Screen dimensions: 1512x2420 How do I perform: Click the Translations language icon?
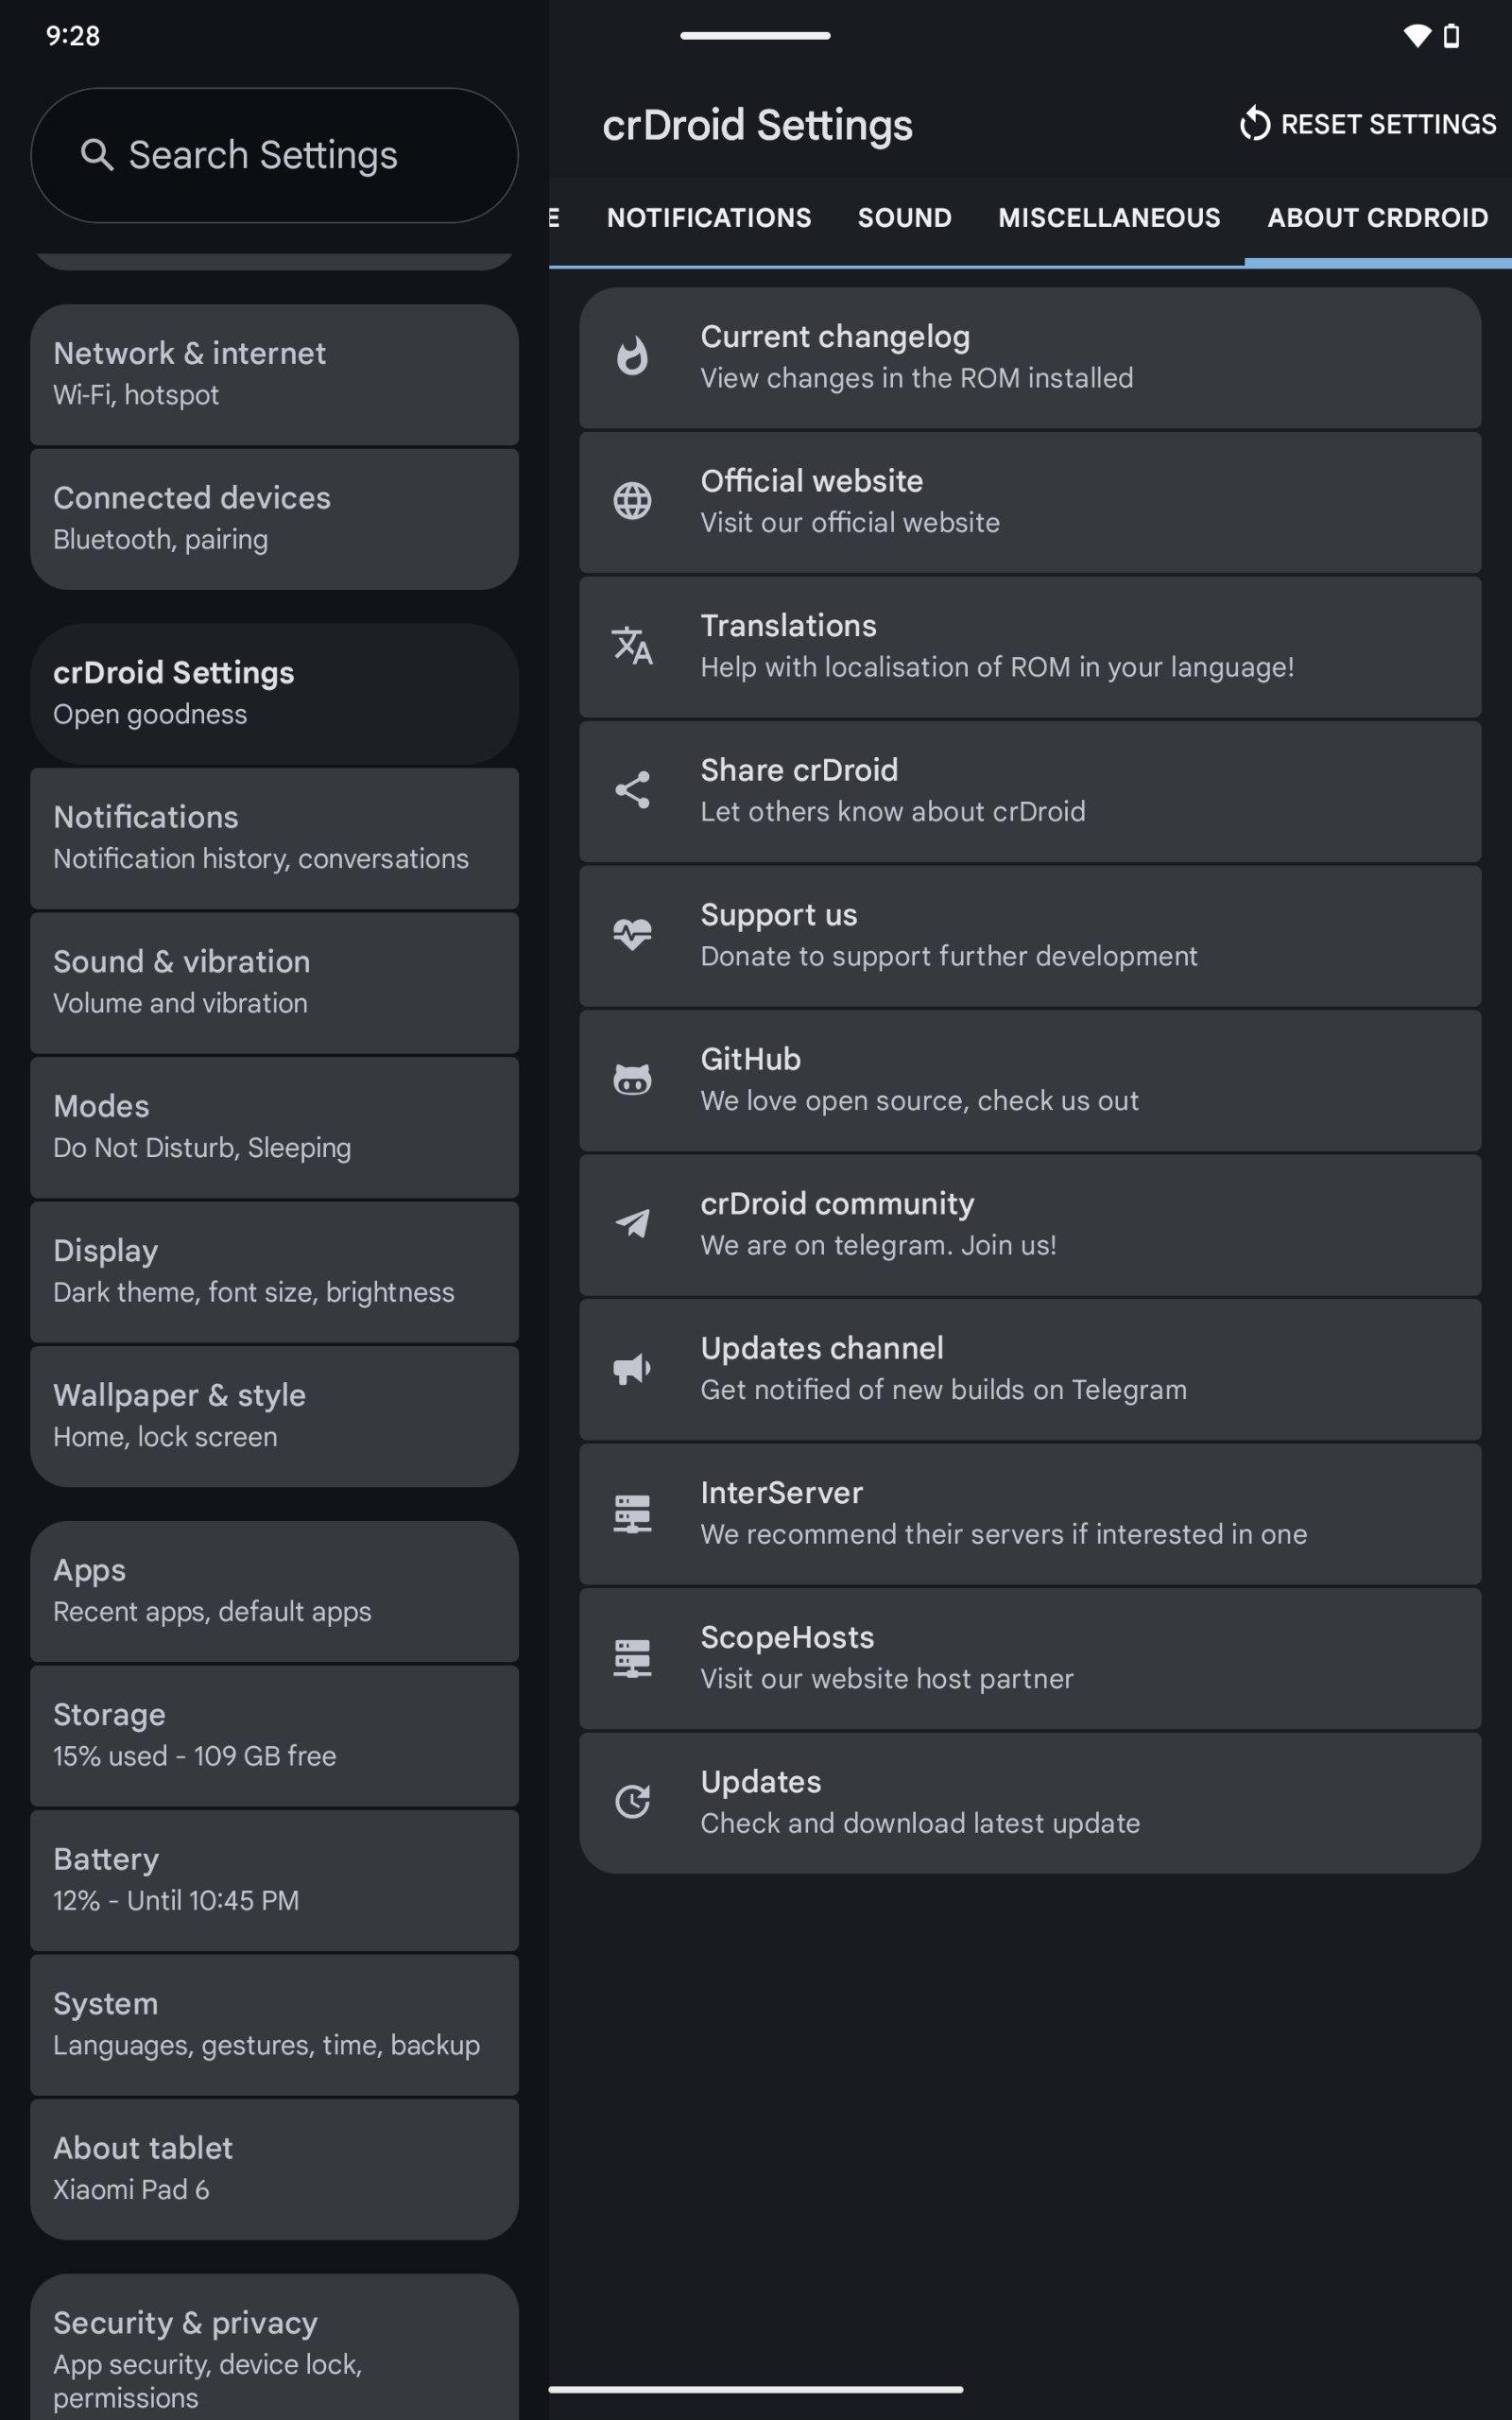pyautogui.click(x=632, y=646)
